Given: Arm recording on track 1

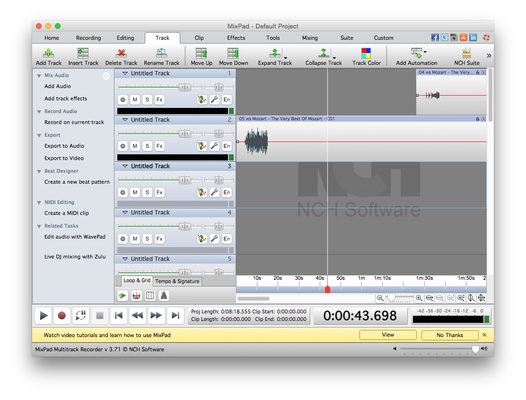Looking at the screenshot, I should coord(123,100).
